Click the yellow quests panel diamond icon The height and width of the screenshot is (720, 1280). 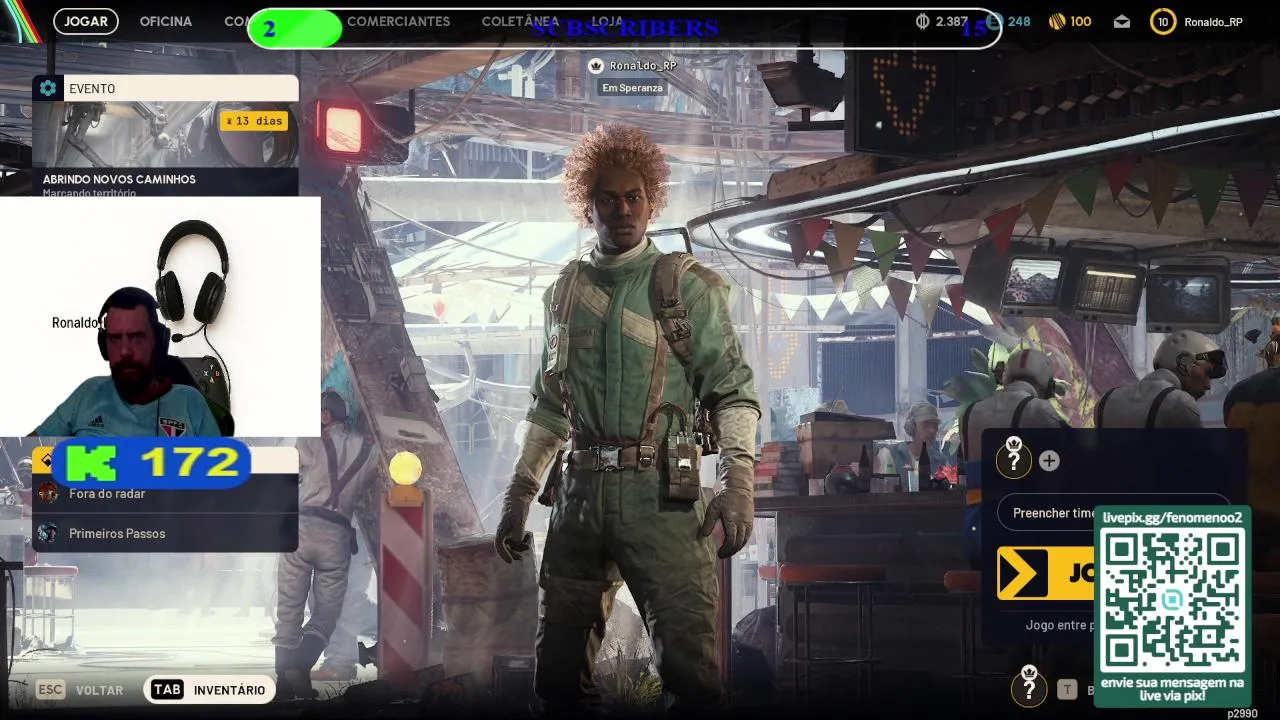46,460
